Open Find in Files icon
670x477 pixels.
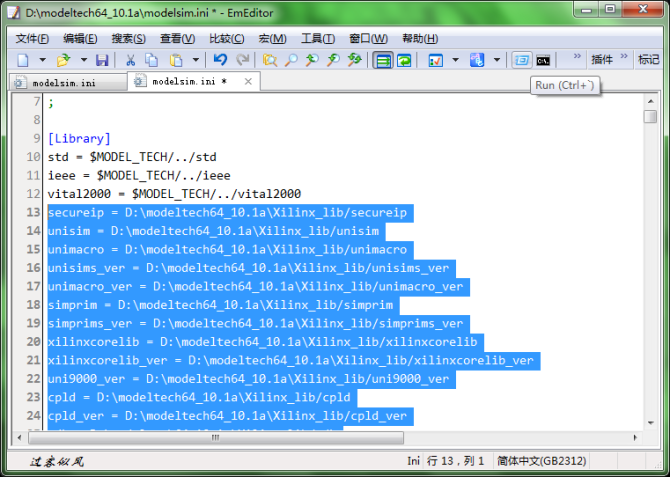pyautogui.click(x=270, y=60)
